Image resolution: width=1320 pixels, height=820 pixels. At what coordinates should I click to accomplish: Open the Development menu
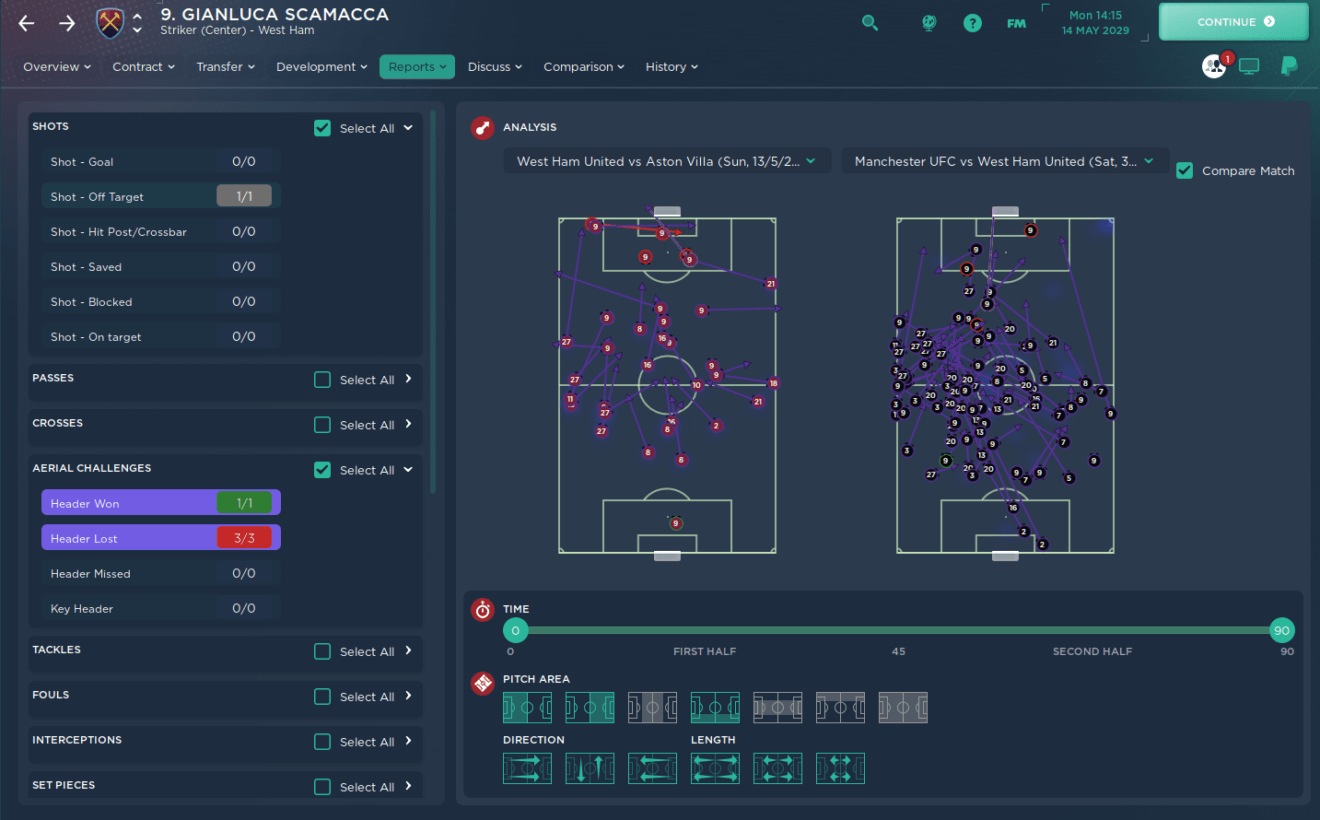tap(320, 66)
